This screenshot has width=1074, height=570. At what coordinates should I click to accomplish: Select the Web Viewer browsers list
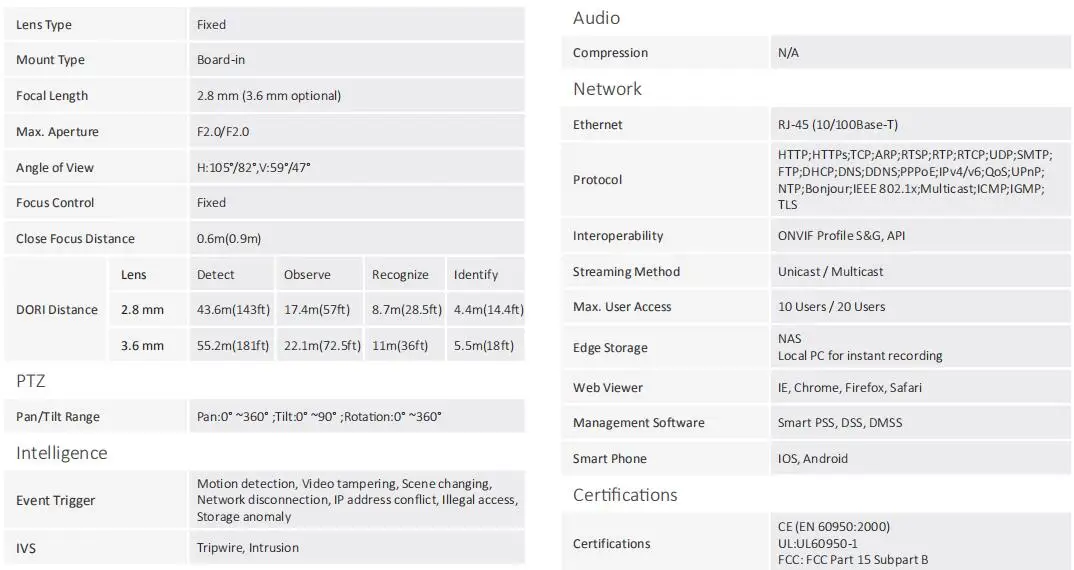(x=849, y=388)
